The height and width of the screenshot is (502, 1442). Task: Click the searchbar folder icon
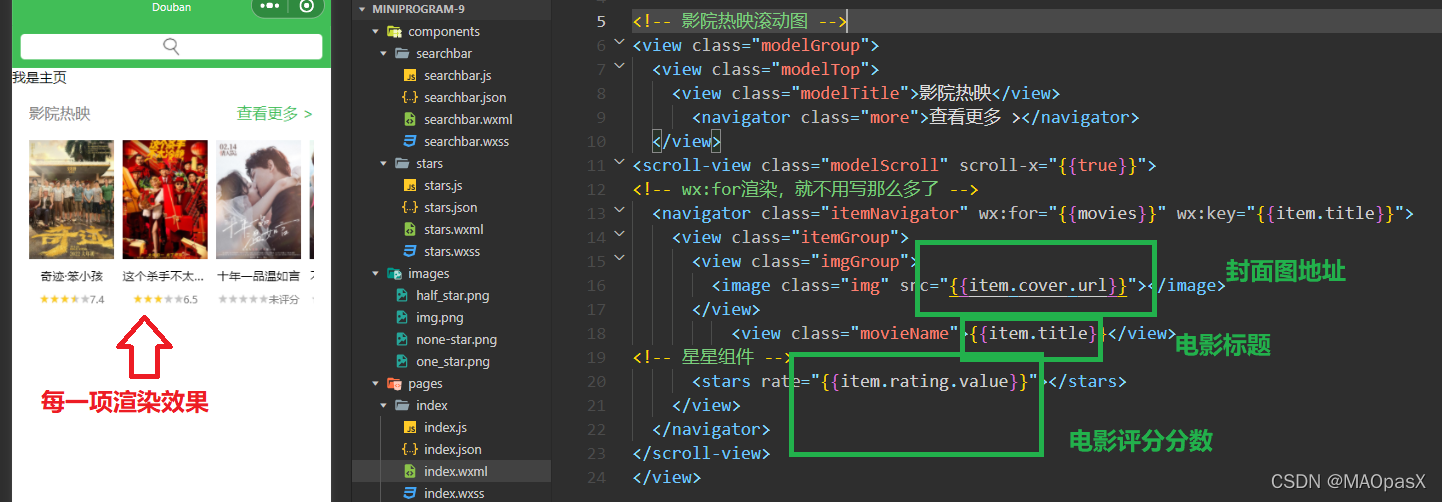[x=402, y=53]
